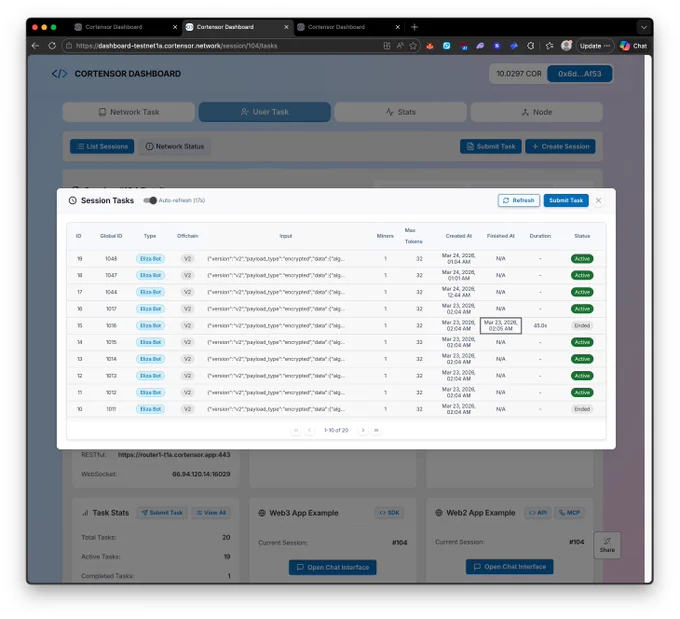Select the Node tab
This screenshot has height=619, width=680.
(536, 112)
